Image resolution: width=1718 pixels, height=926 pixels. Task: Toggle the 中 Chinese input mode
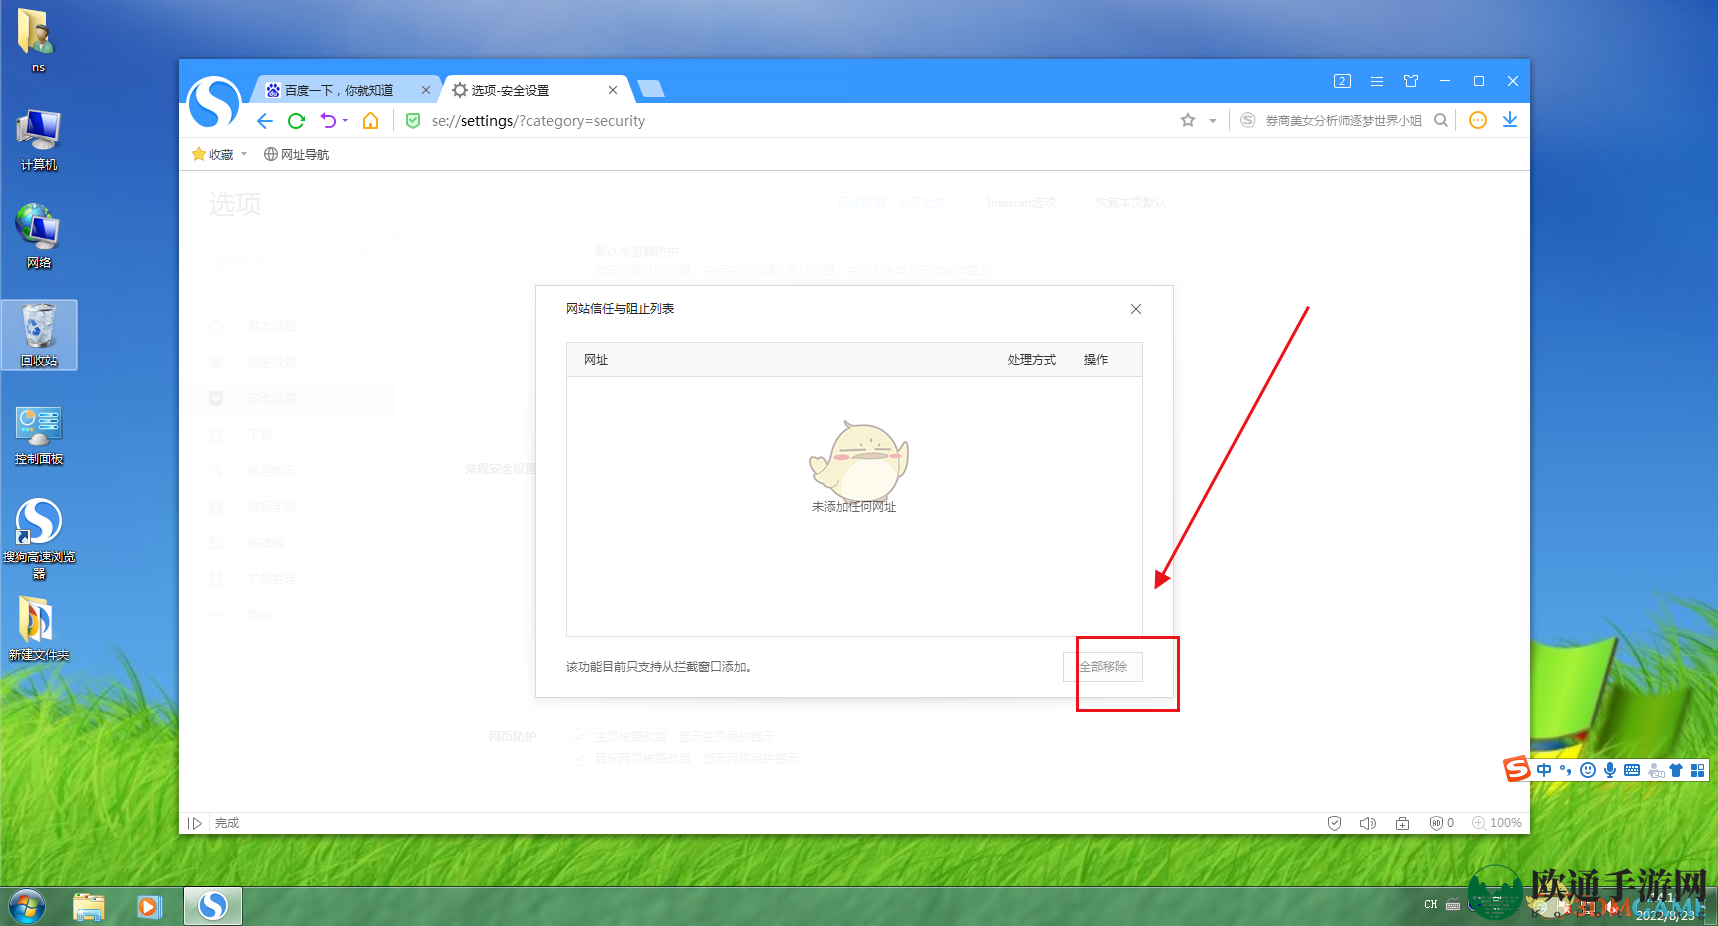click(1544, 770)
